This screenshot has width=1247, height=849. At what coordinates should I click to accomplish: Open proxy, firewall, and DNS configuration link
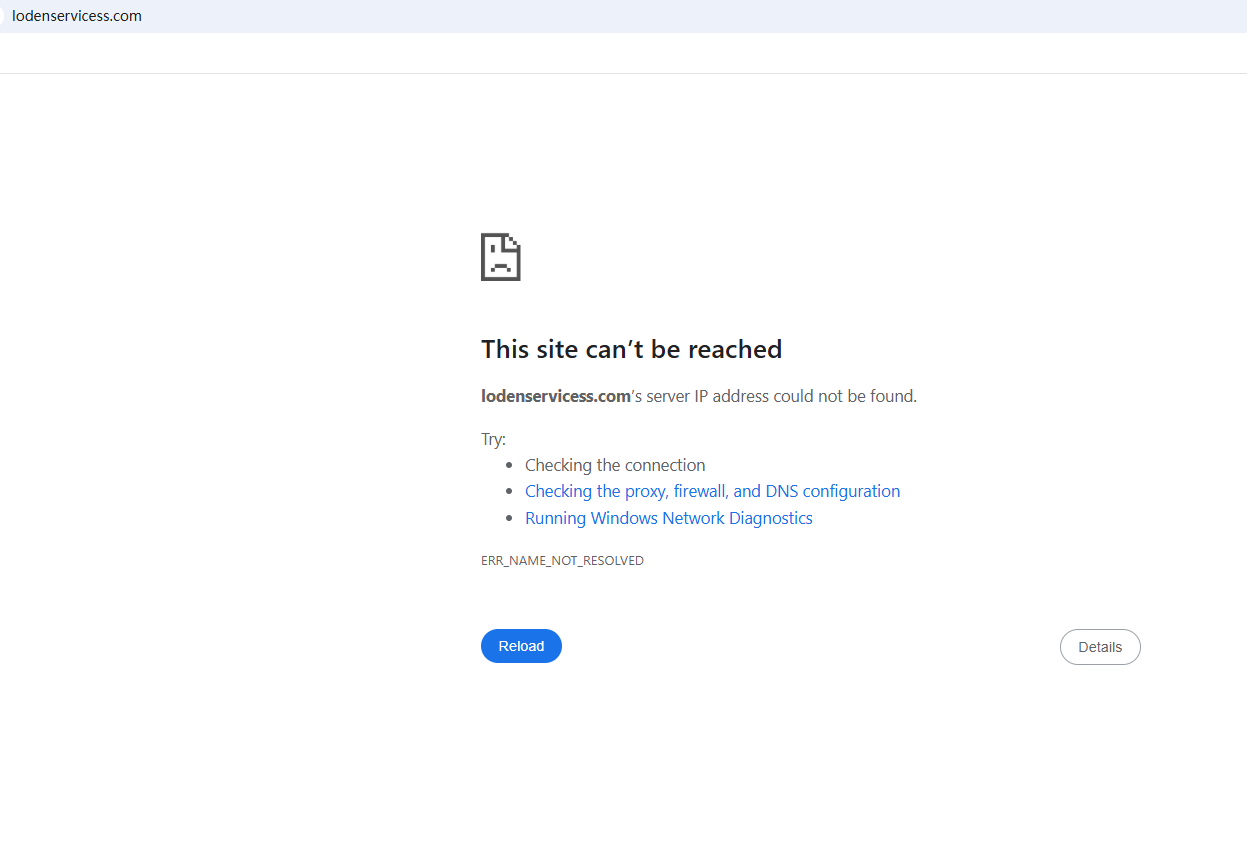(x=712, y=491)
